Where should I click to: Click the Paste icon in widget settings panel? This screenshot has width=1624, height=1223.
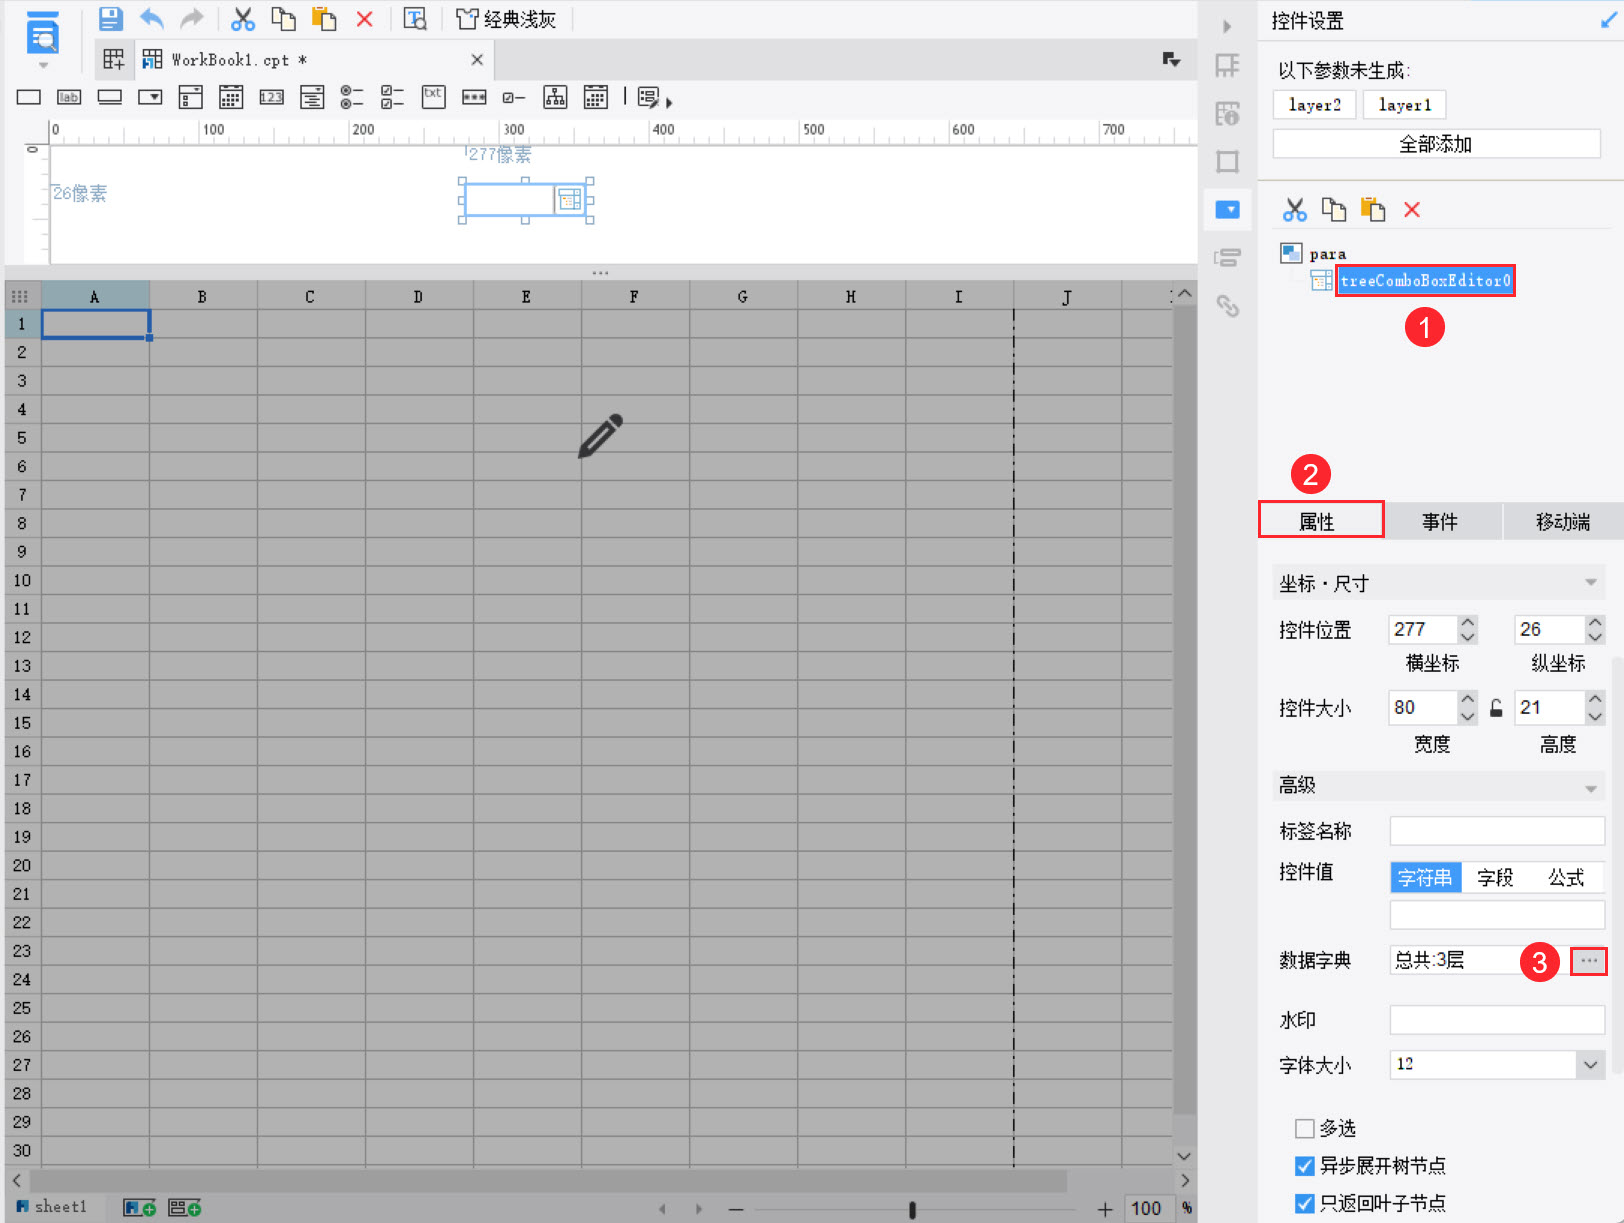[1373, 209]
